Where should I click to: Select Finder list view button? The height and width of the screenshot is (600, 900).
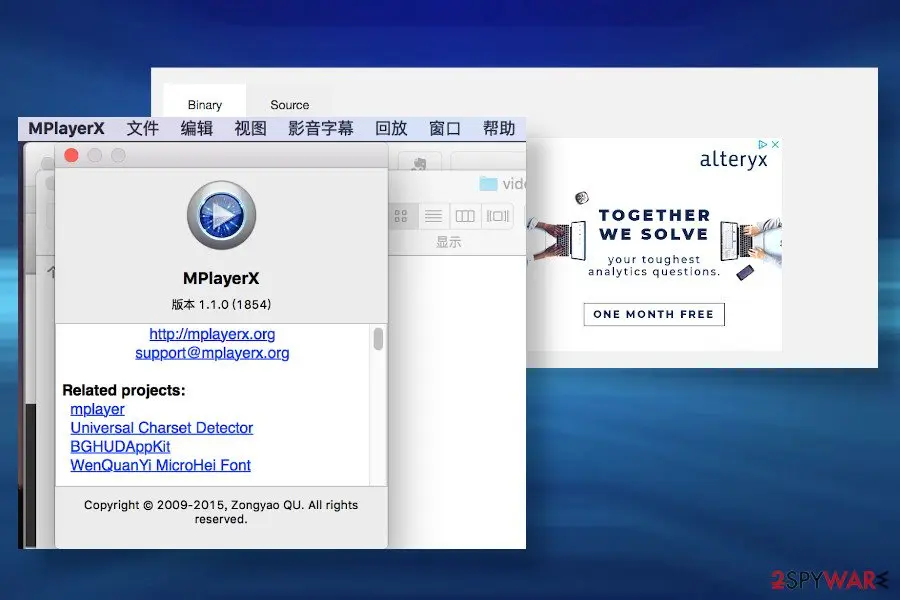[433, 216]
